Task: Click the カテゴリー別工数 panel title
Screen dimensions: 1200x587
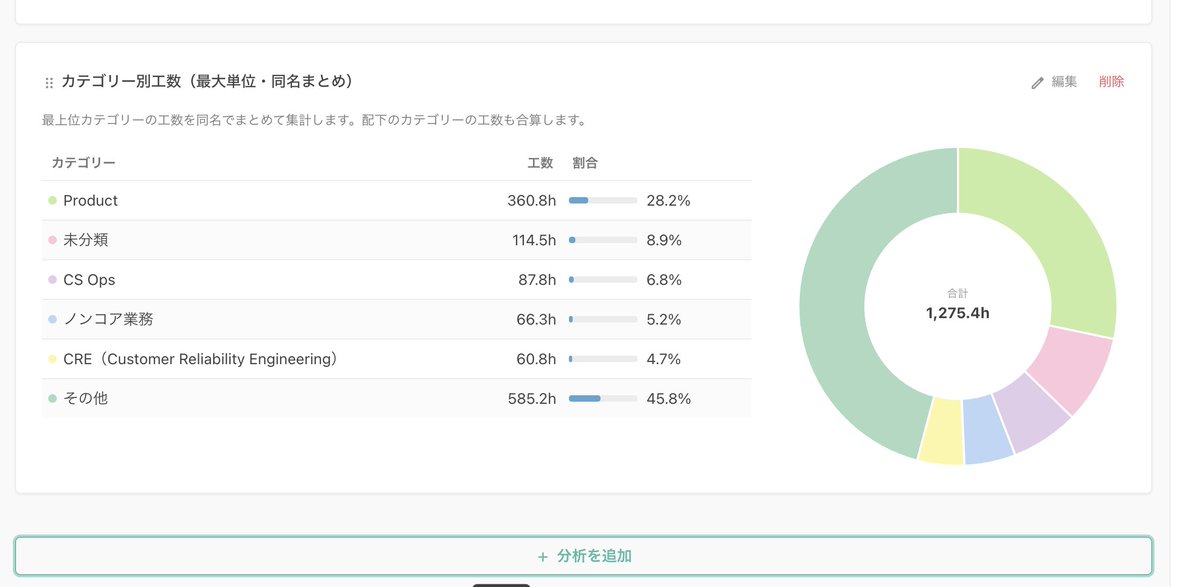Action: (x=208, y=82)
